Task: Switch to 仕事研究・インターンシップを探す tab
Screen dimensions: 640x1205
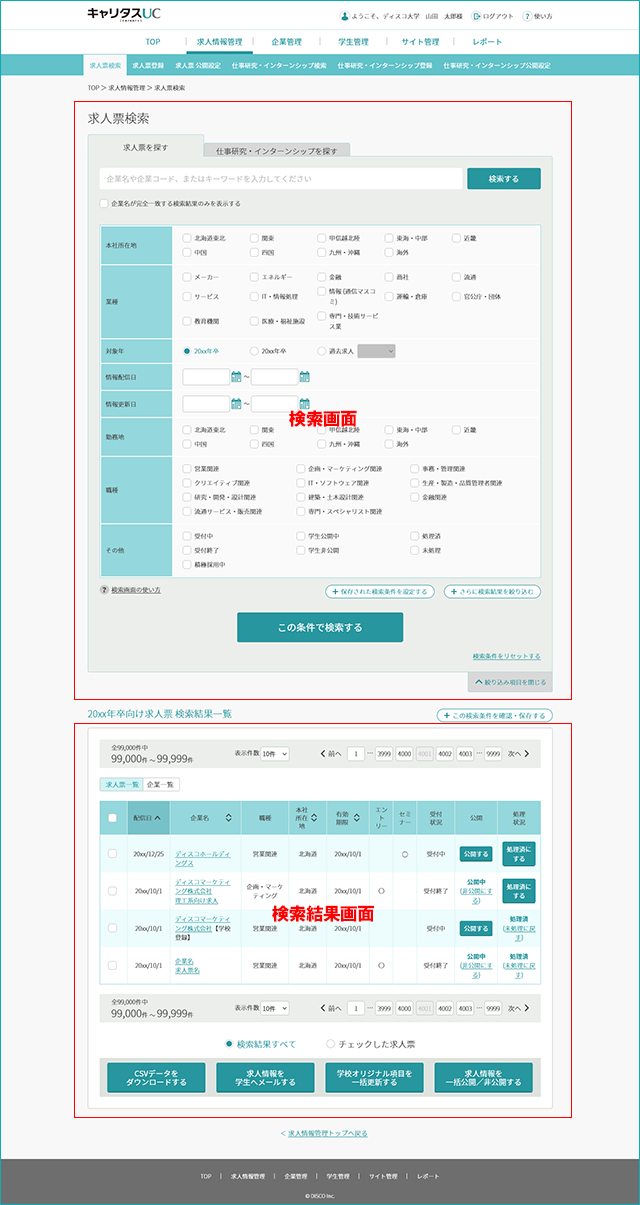Action: click(277, 150)
